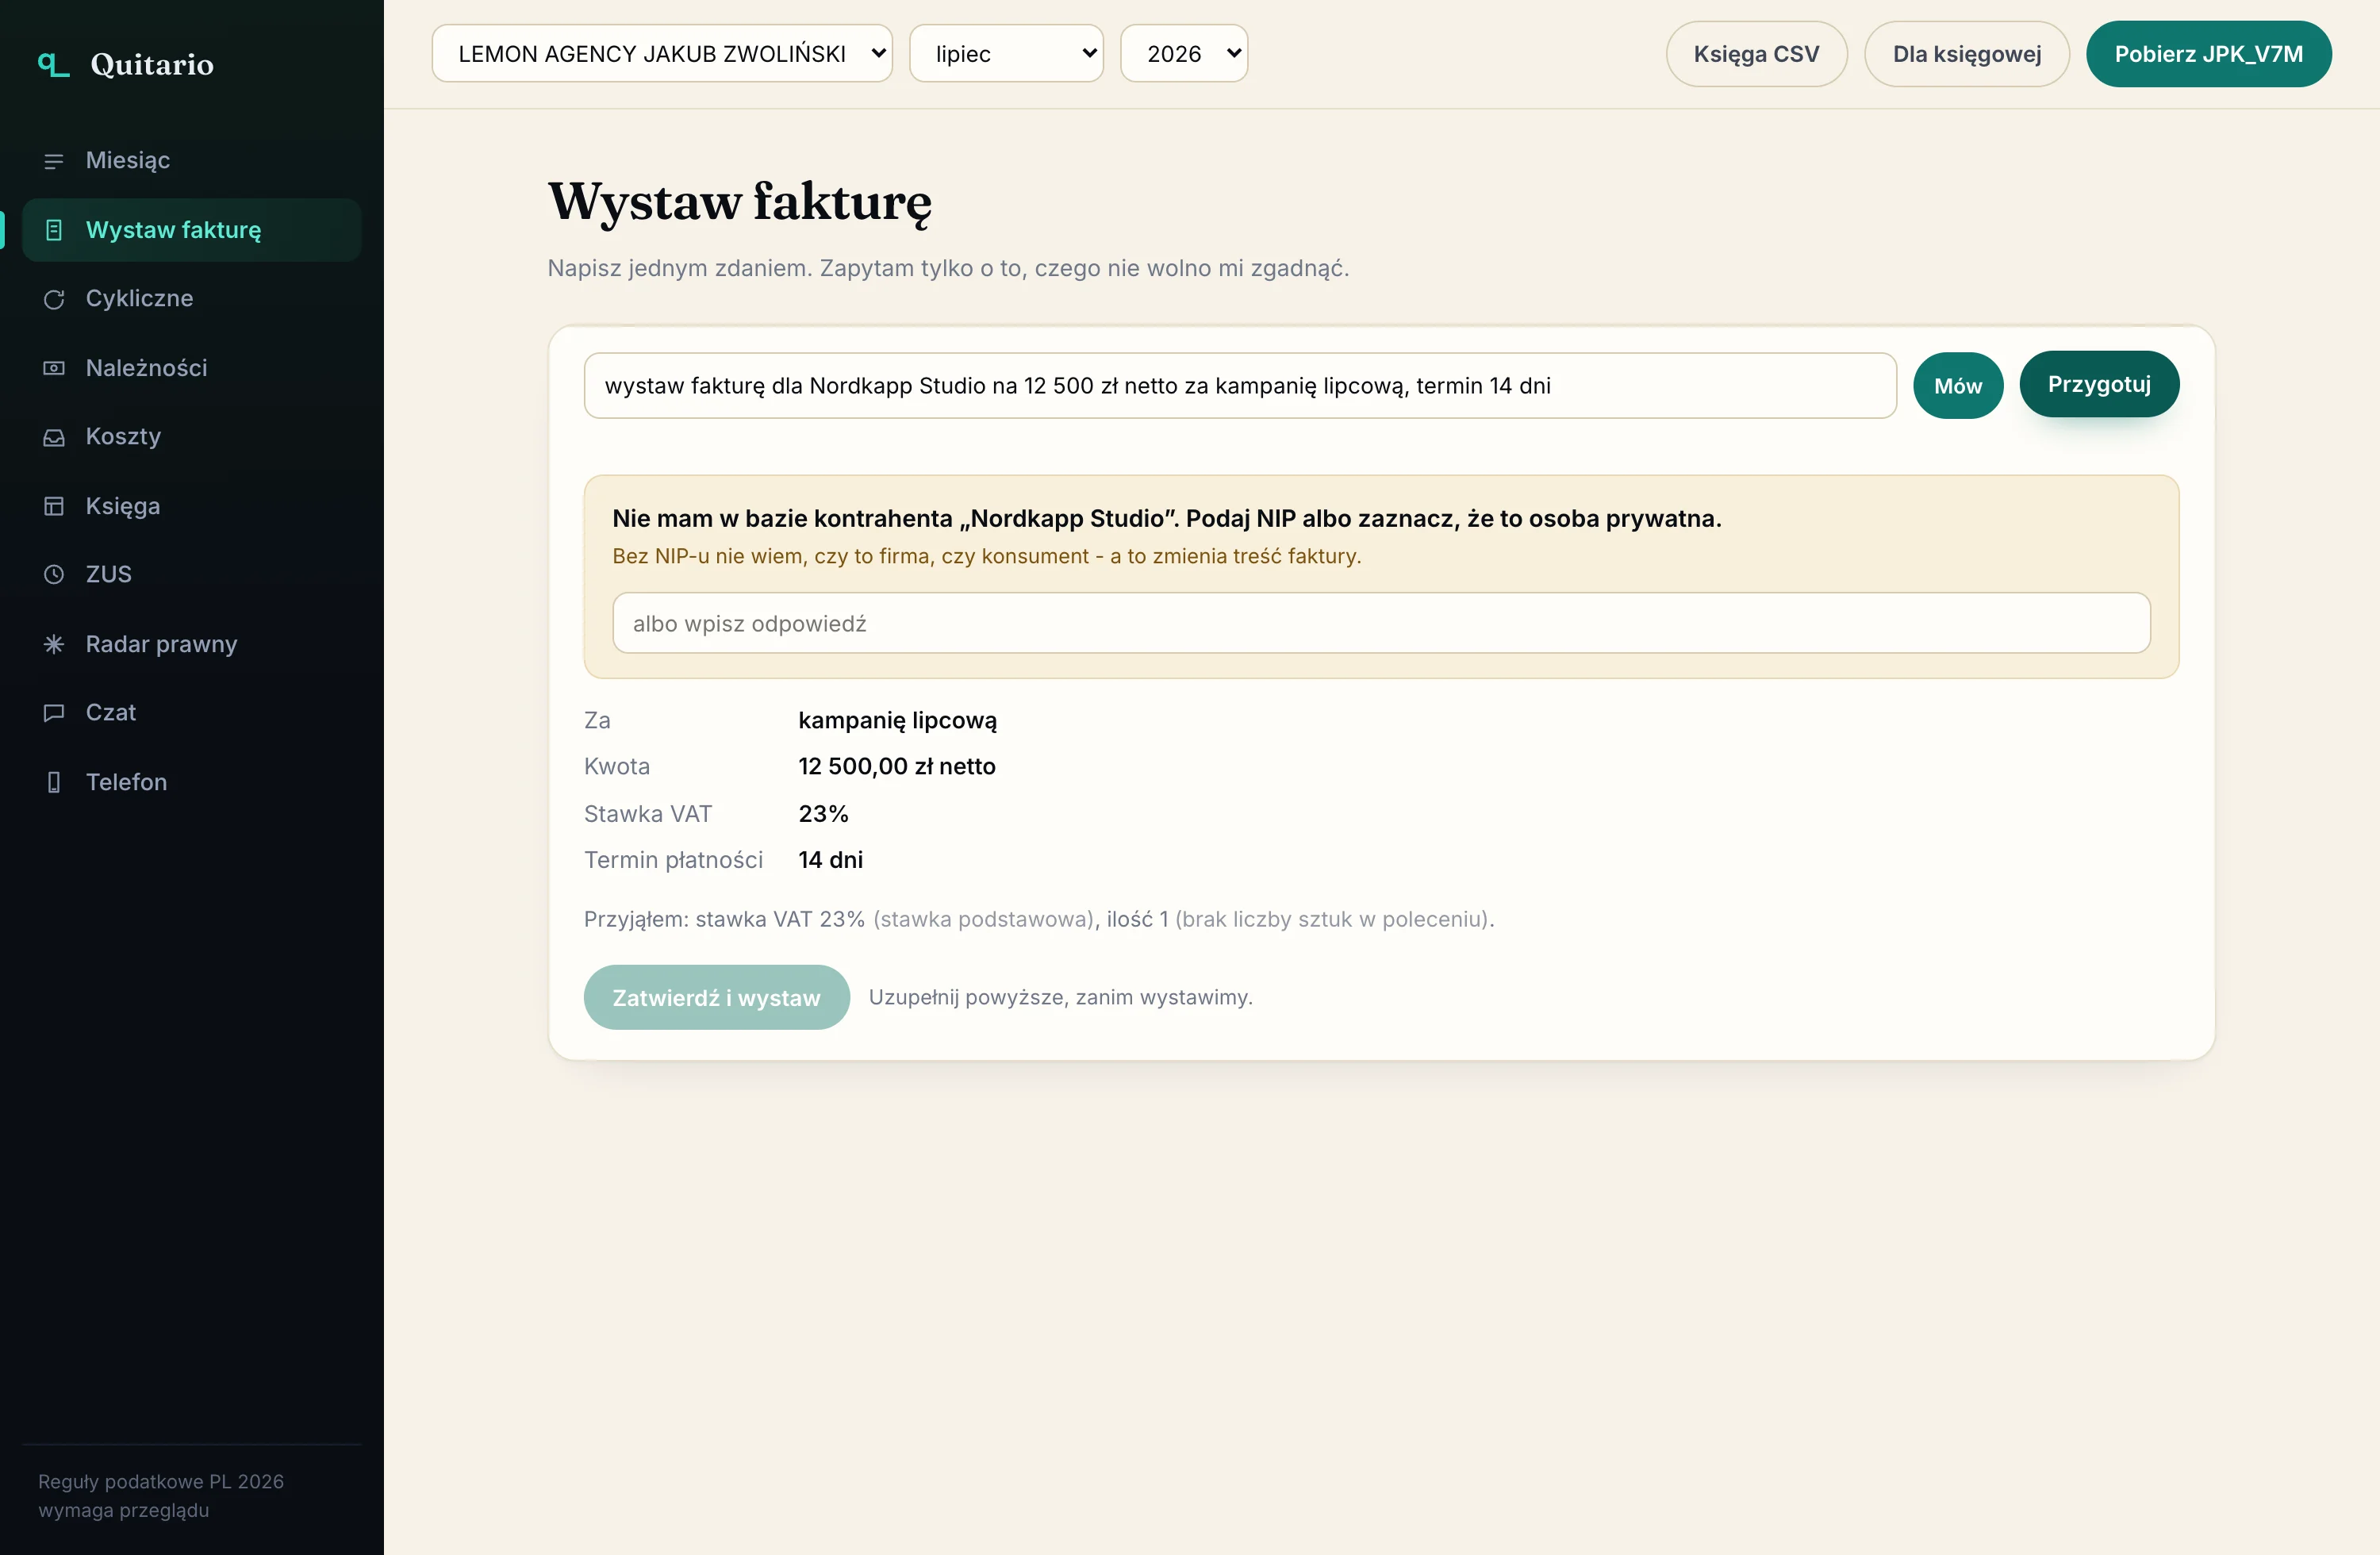Open the Koszty section
Viewport: 2380px width, 1555px height.
click(x=192, y=437)
